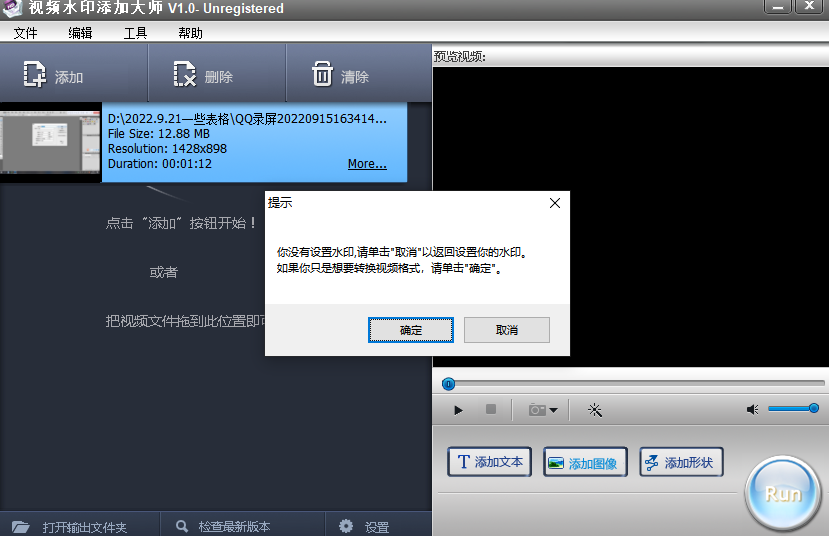Minimize the application window
This screenshot has width=829, height=536.
pos(778,6)
